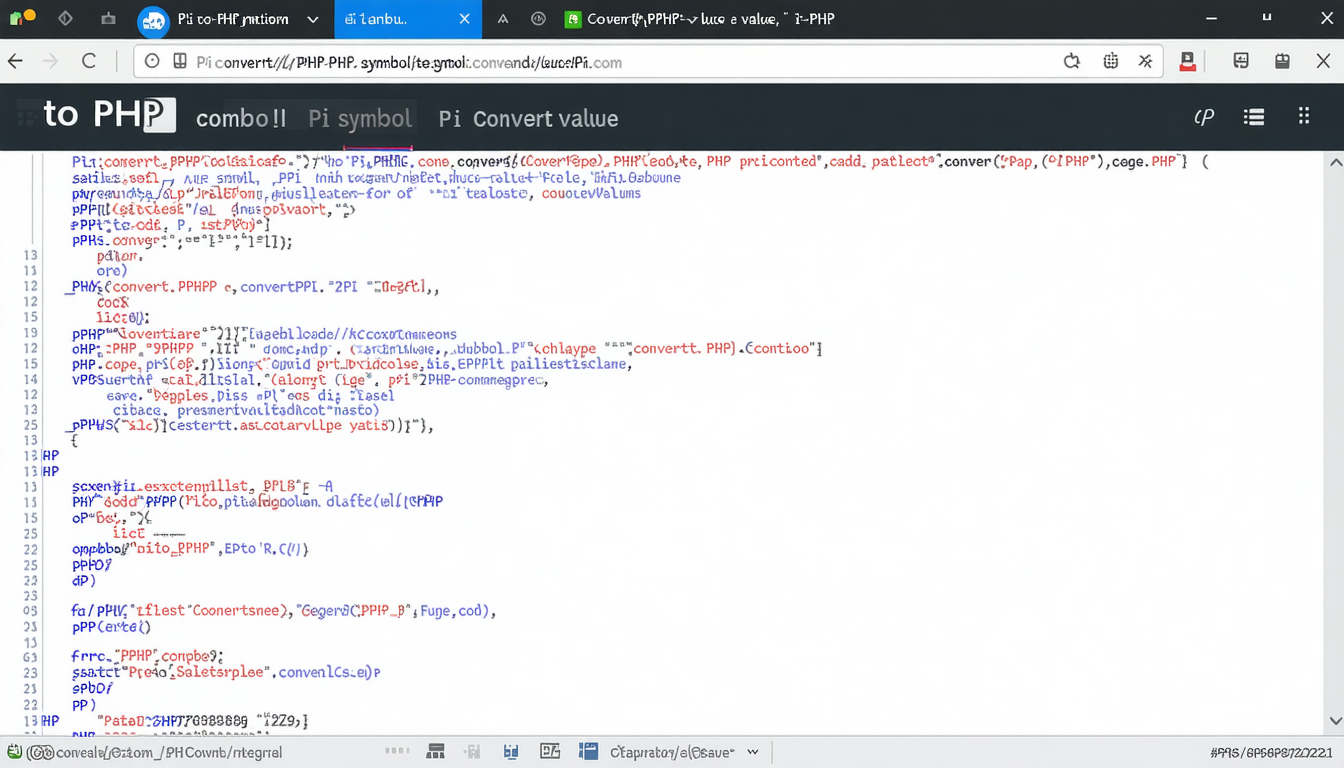1344x768 pixels.
Task: Reload the page with refresh icon
Action: coord(89,61)
